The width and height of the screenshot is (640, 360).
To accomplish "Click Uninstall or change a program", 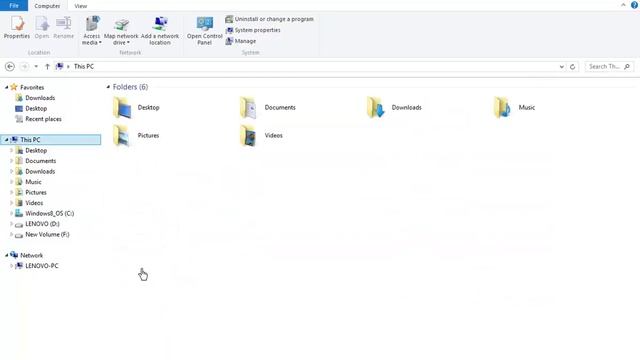I will [x=269, y=19].
